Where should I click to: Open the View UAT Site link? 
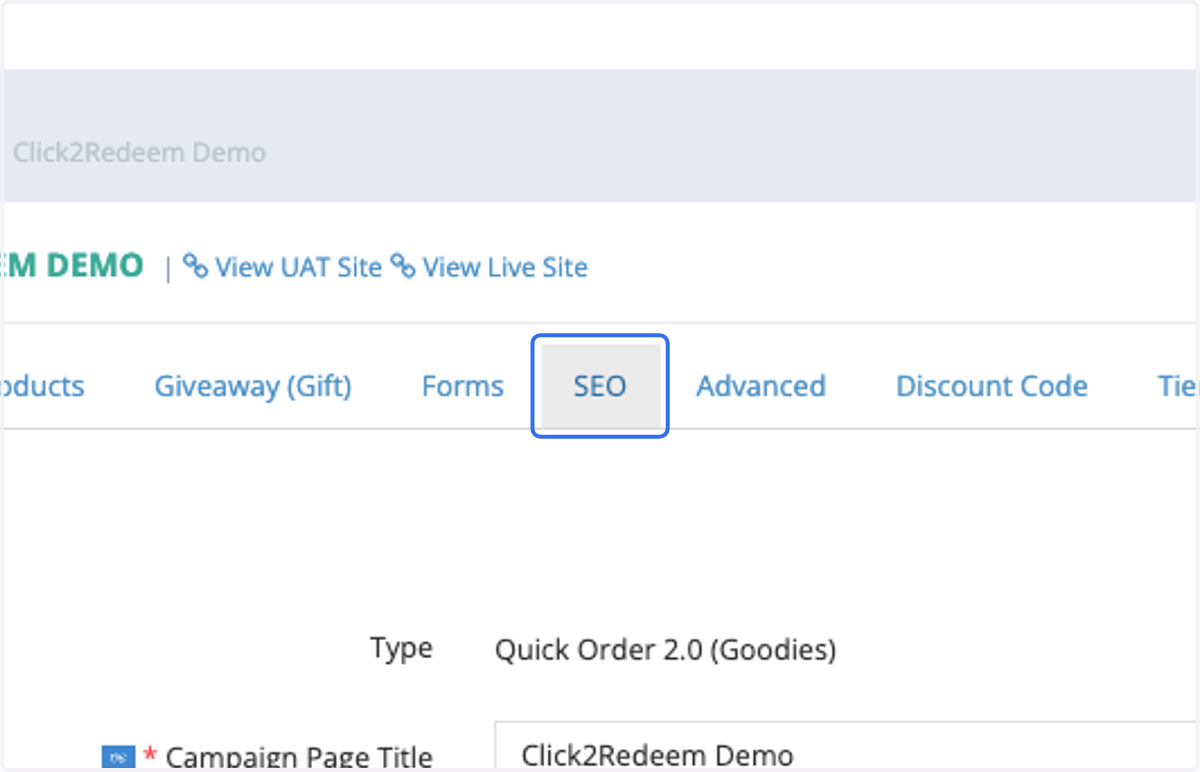[298, 267]
